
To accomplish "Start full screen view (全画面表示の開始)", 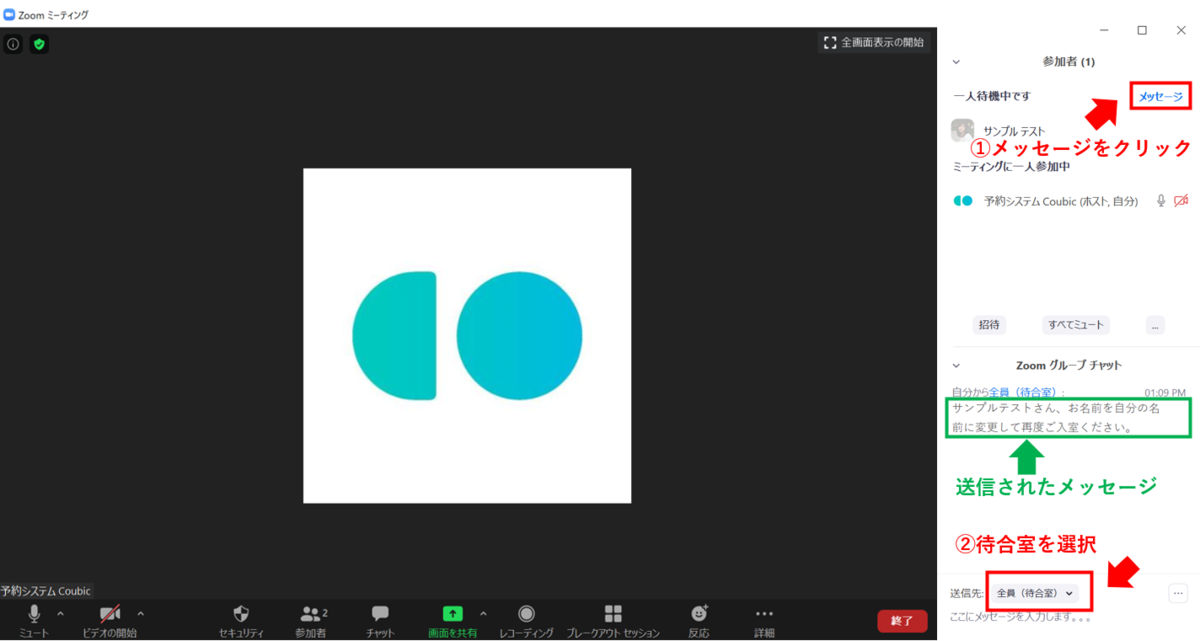I will 874,43.
